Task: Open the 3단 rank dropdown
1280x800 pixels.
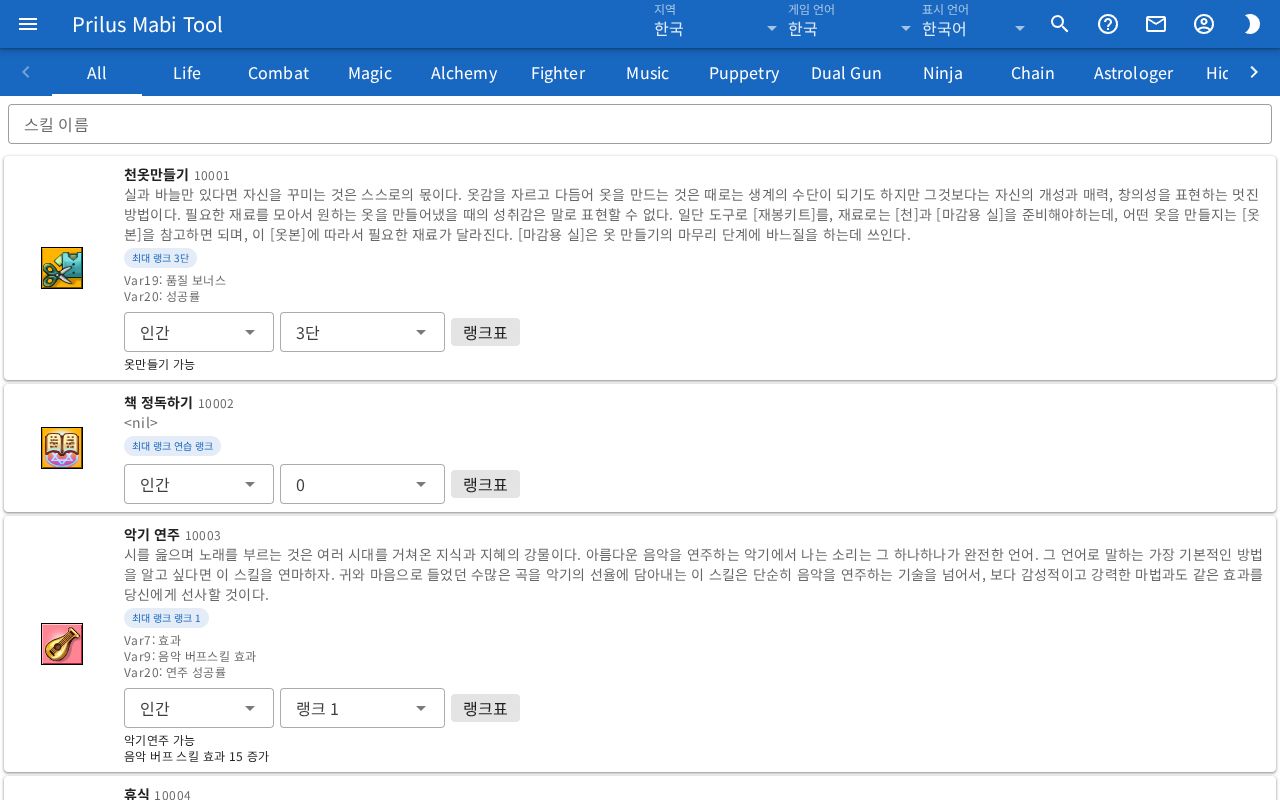Action: [x=362, y=332]
